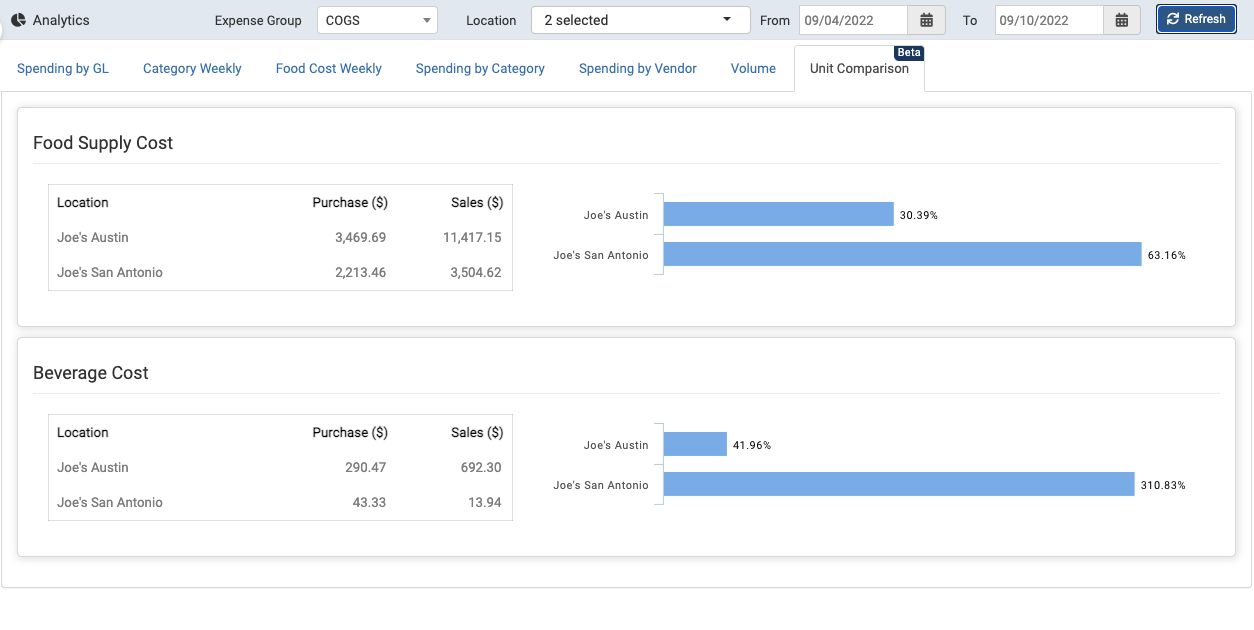
Task: Open the Expense Group dropdown arrow
Action: pos(428,19)
